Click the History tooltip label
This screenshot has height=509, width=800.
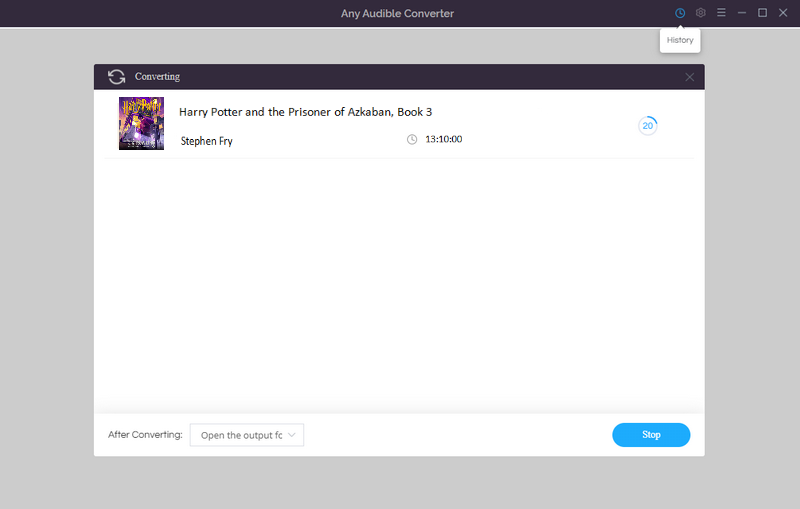[680, 40]
